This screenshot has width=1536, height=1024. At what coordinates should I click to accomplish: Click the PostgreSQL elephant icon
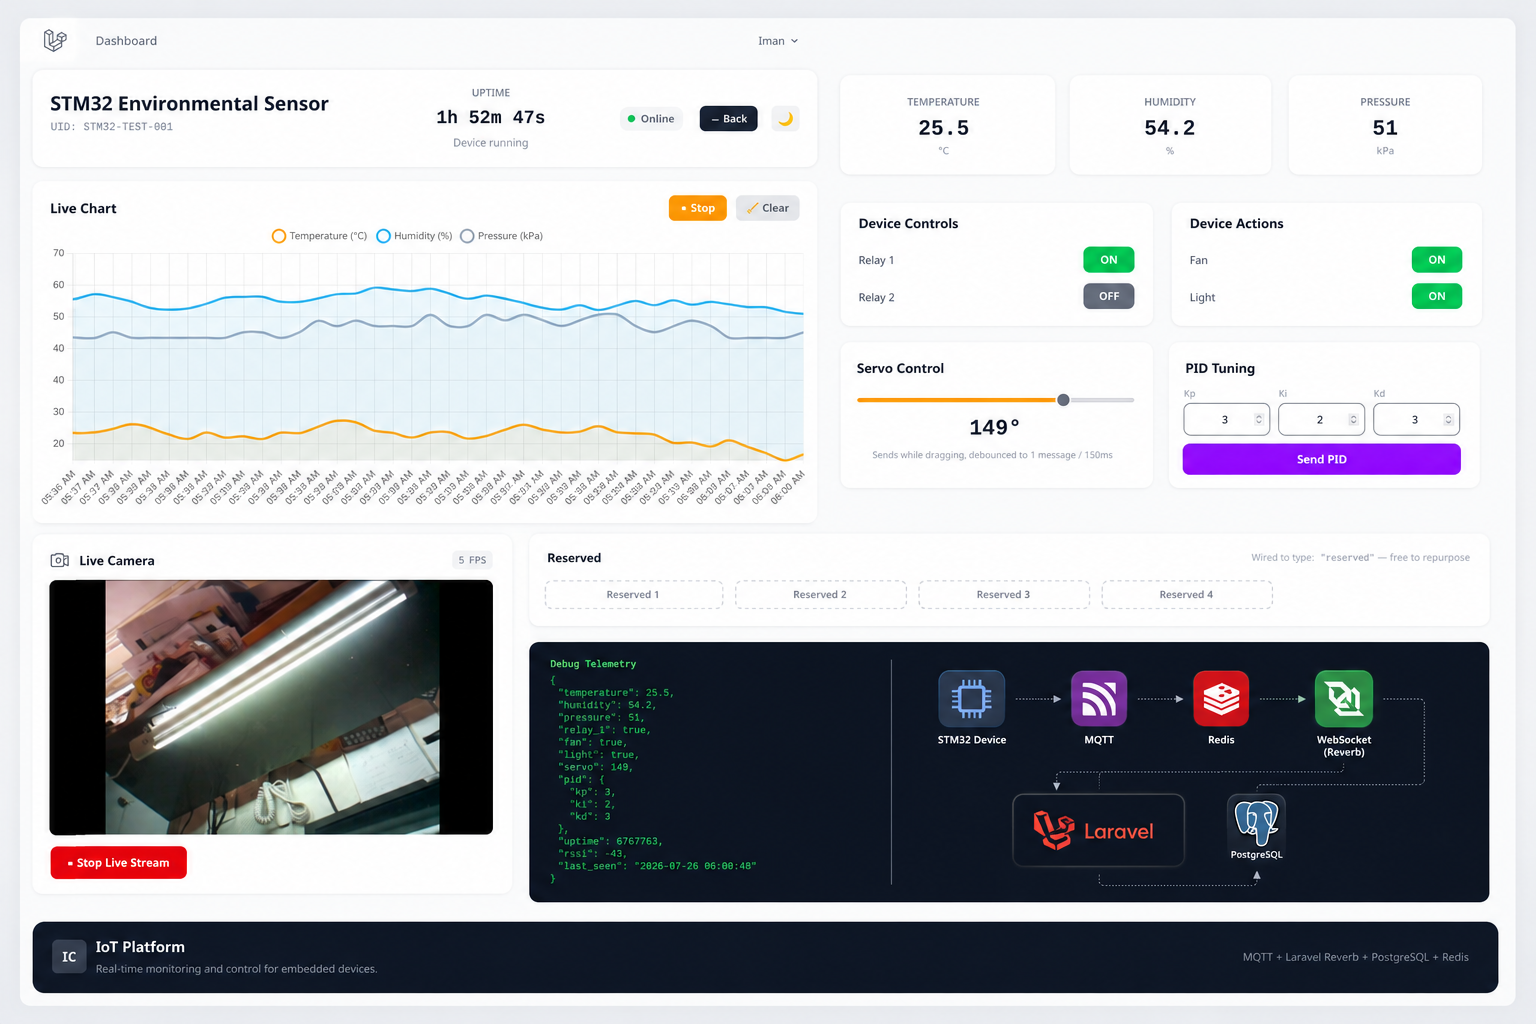click(1256, 822)
